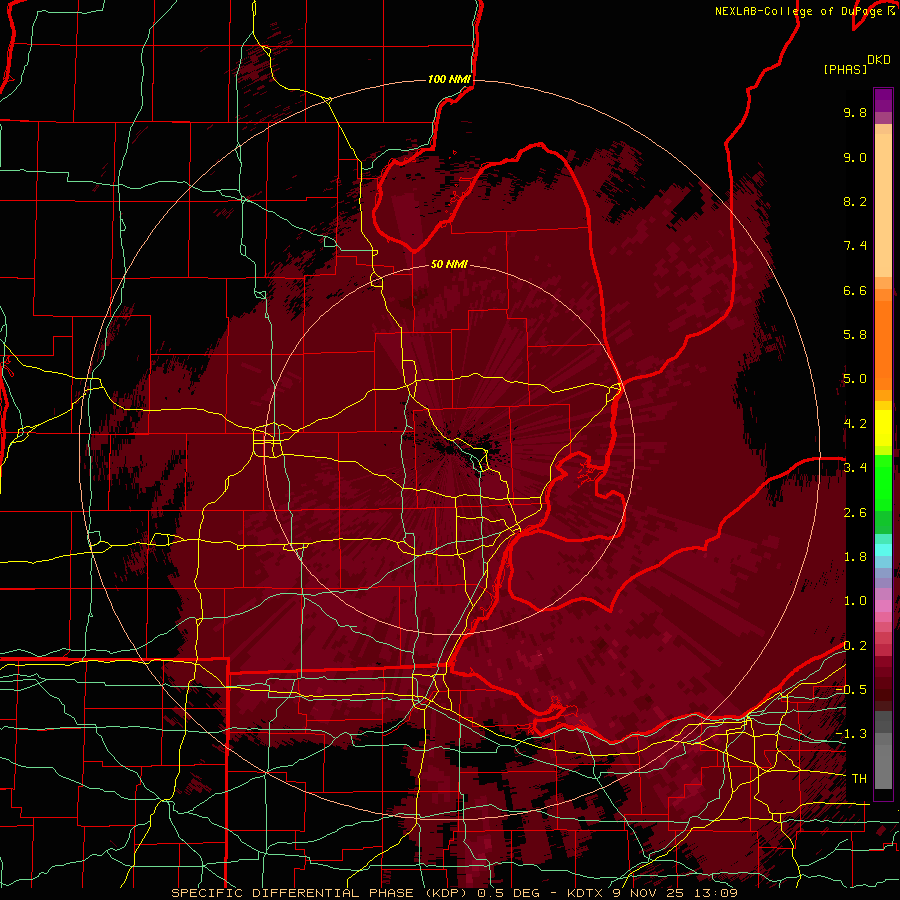The height and width of the screenshot is (900, 900).
Task: Click the KDTX radar site at the map center
Action: coord(449,449)
